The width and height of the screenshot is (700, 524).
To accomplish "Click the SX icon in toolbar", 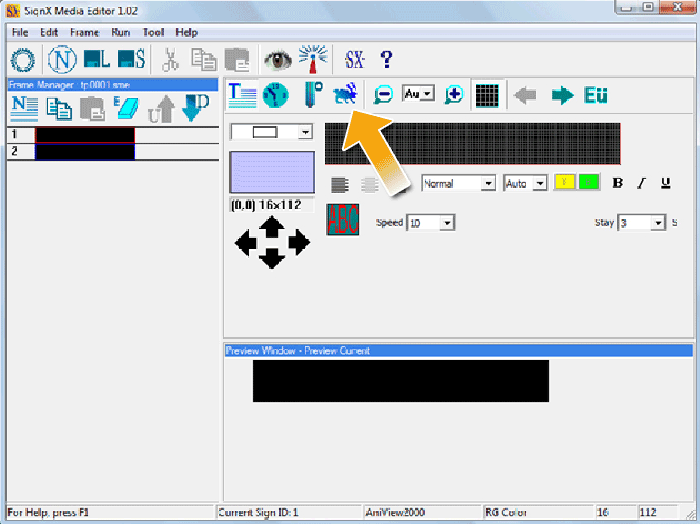I will point(355,59).
